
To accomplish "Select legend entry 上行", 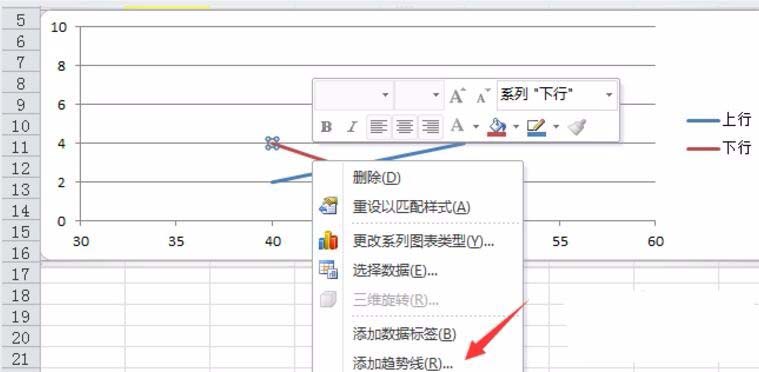I will 719,120.
